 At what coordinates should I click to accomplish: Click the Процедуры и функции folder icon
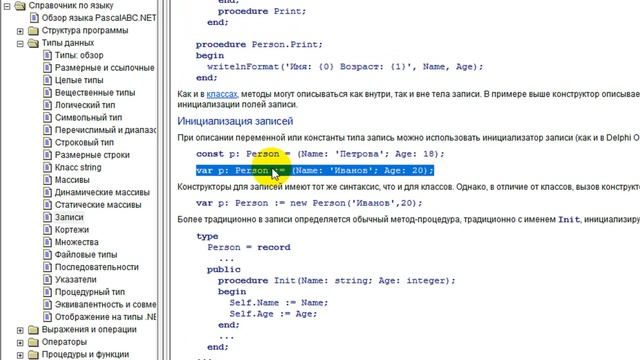click(x=33, y=355)
